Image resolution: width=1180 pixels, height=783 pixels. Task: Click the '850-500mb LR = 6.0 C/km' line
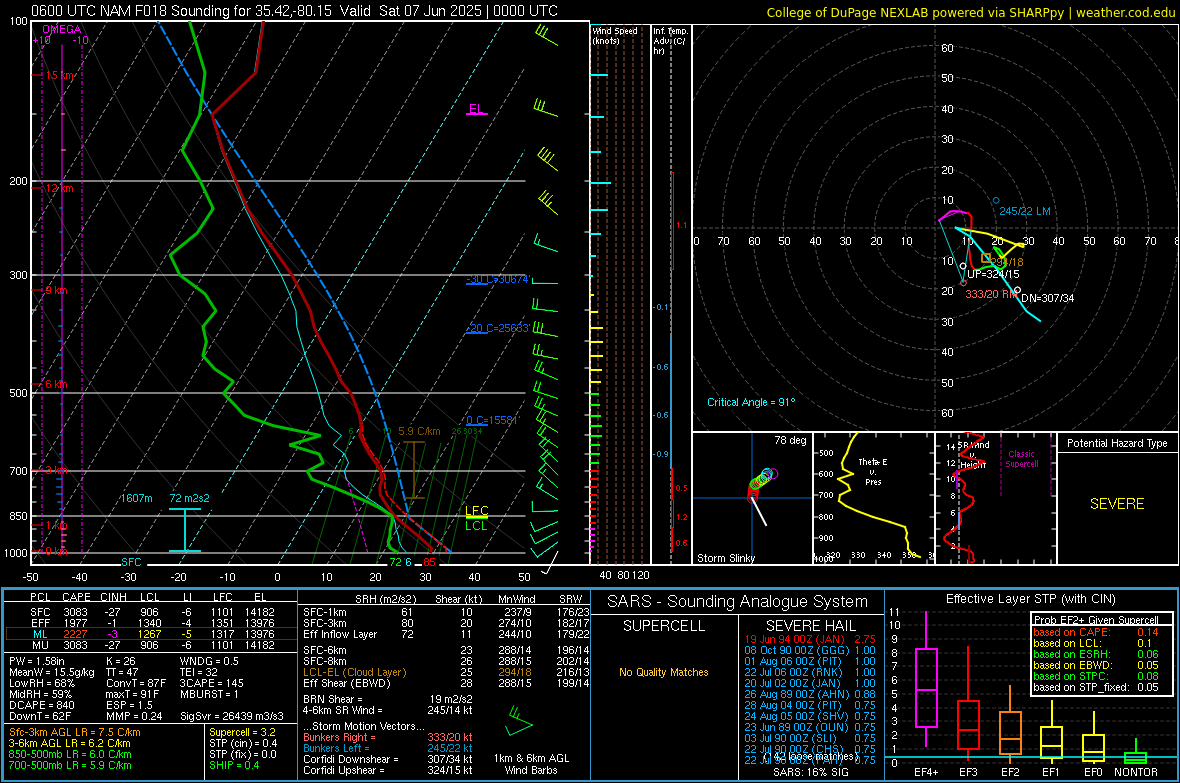70,754
